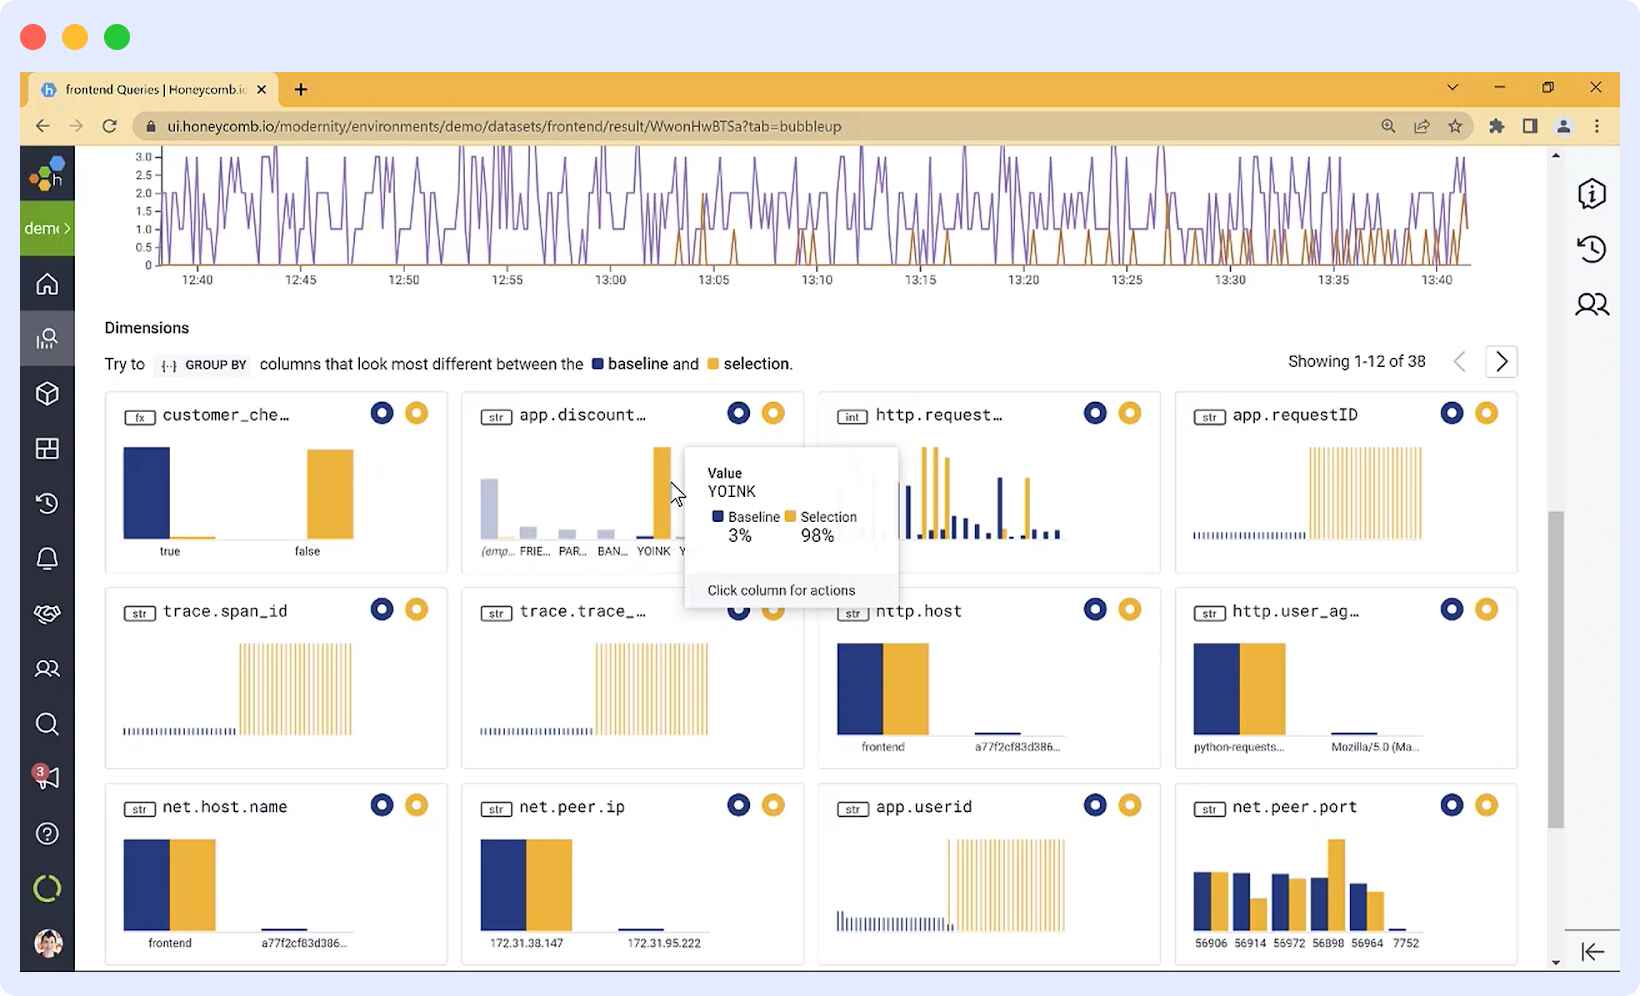1640x996 pixels.
Task: Open alerts with the bell icon
Action: pyautogui.click(x=46, y=558)
